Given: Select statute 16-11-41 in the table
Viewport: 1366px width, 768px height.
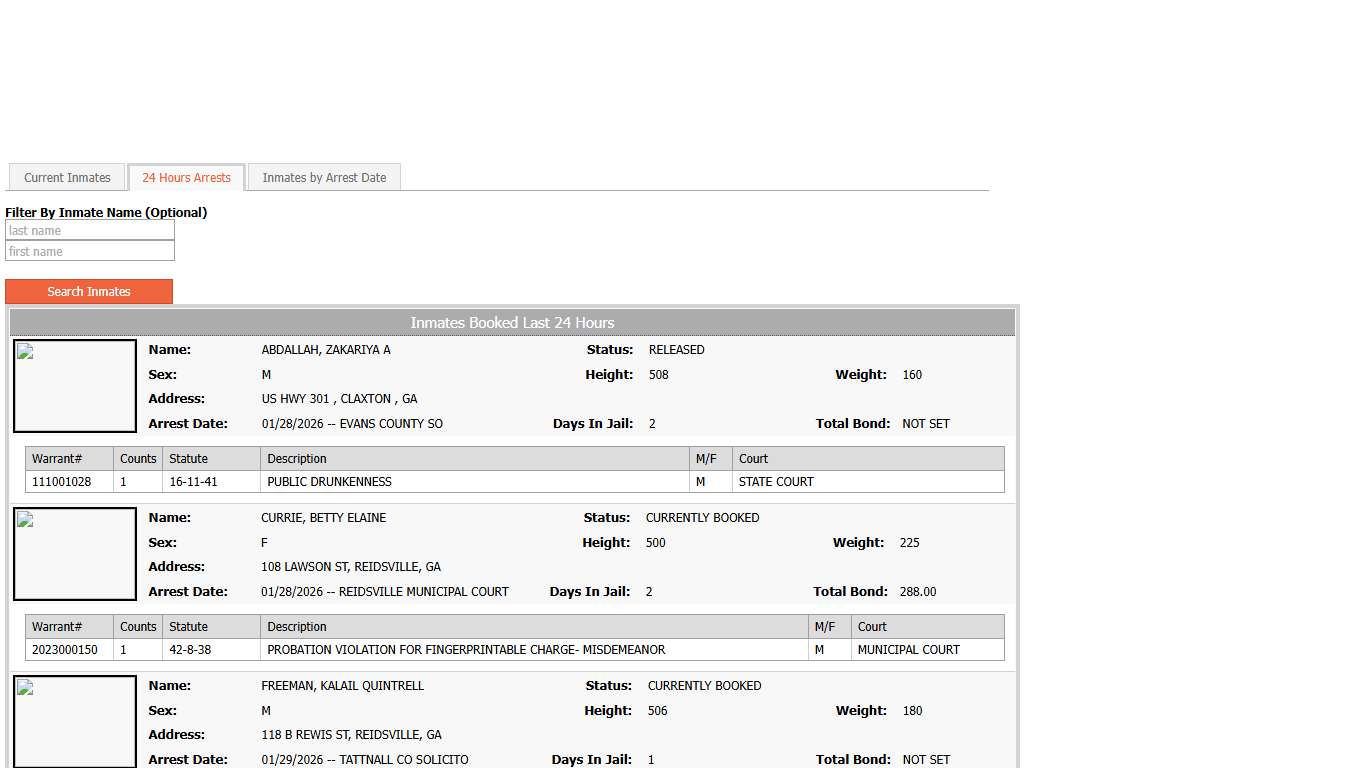Looking at the screenshot, I should tap(194, 482).
